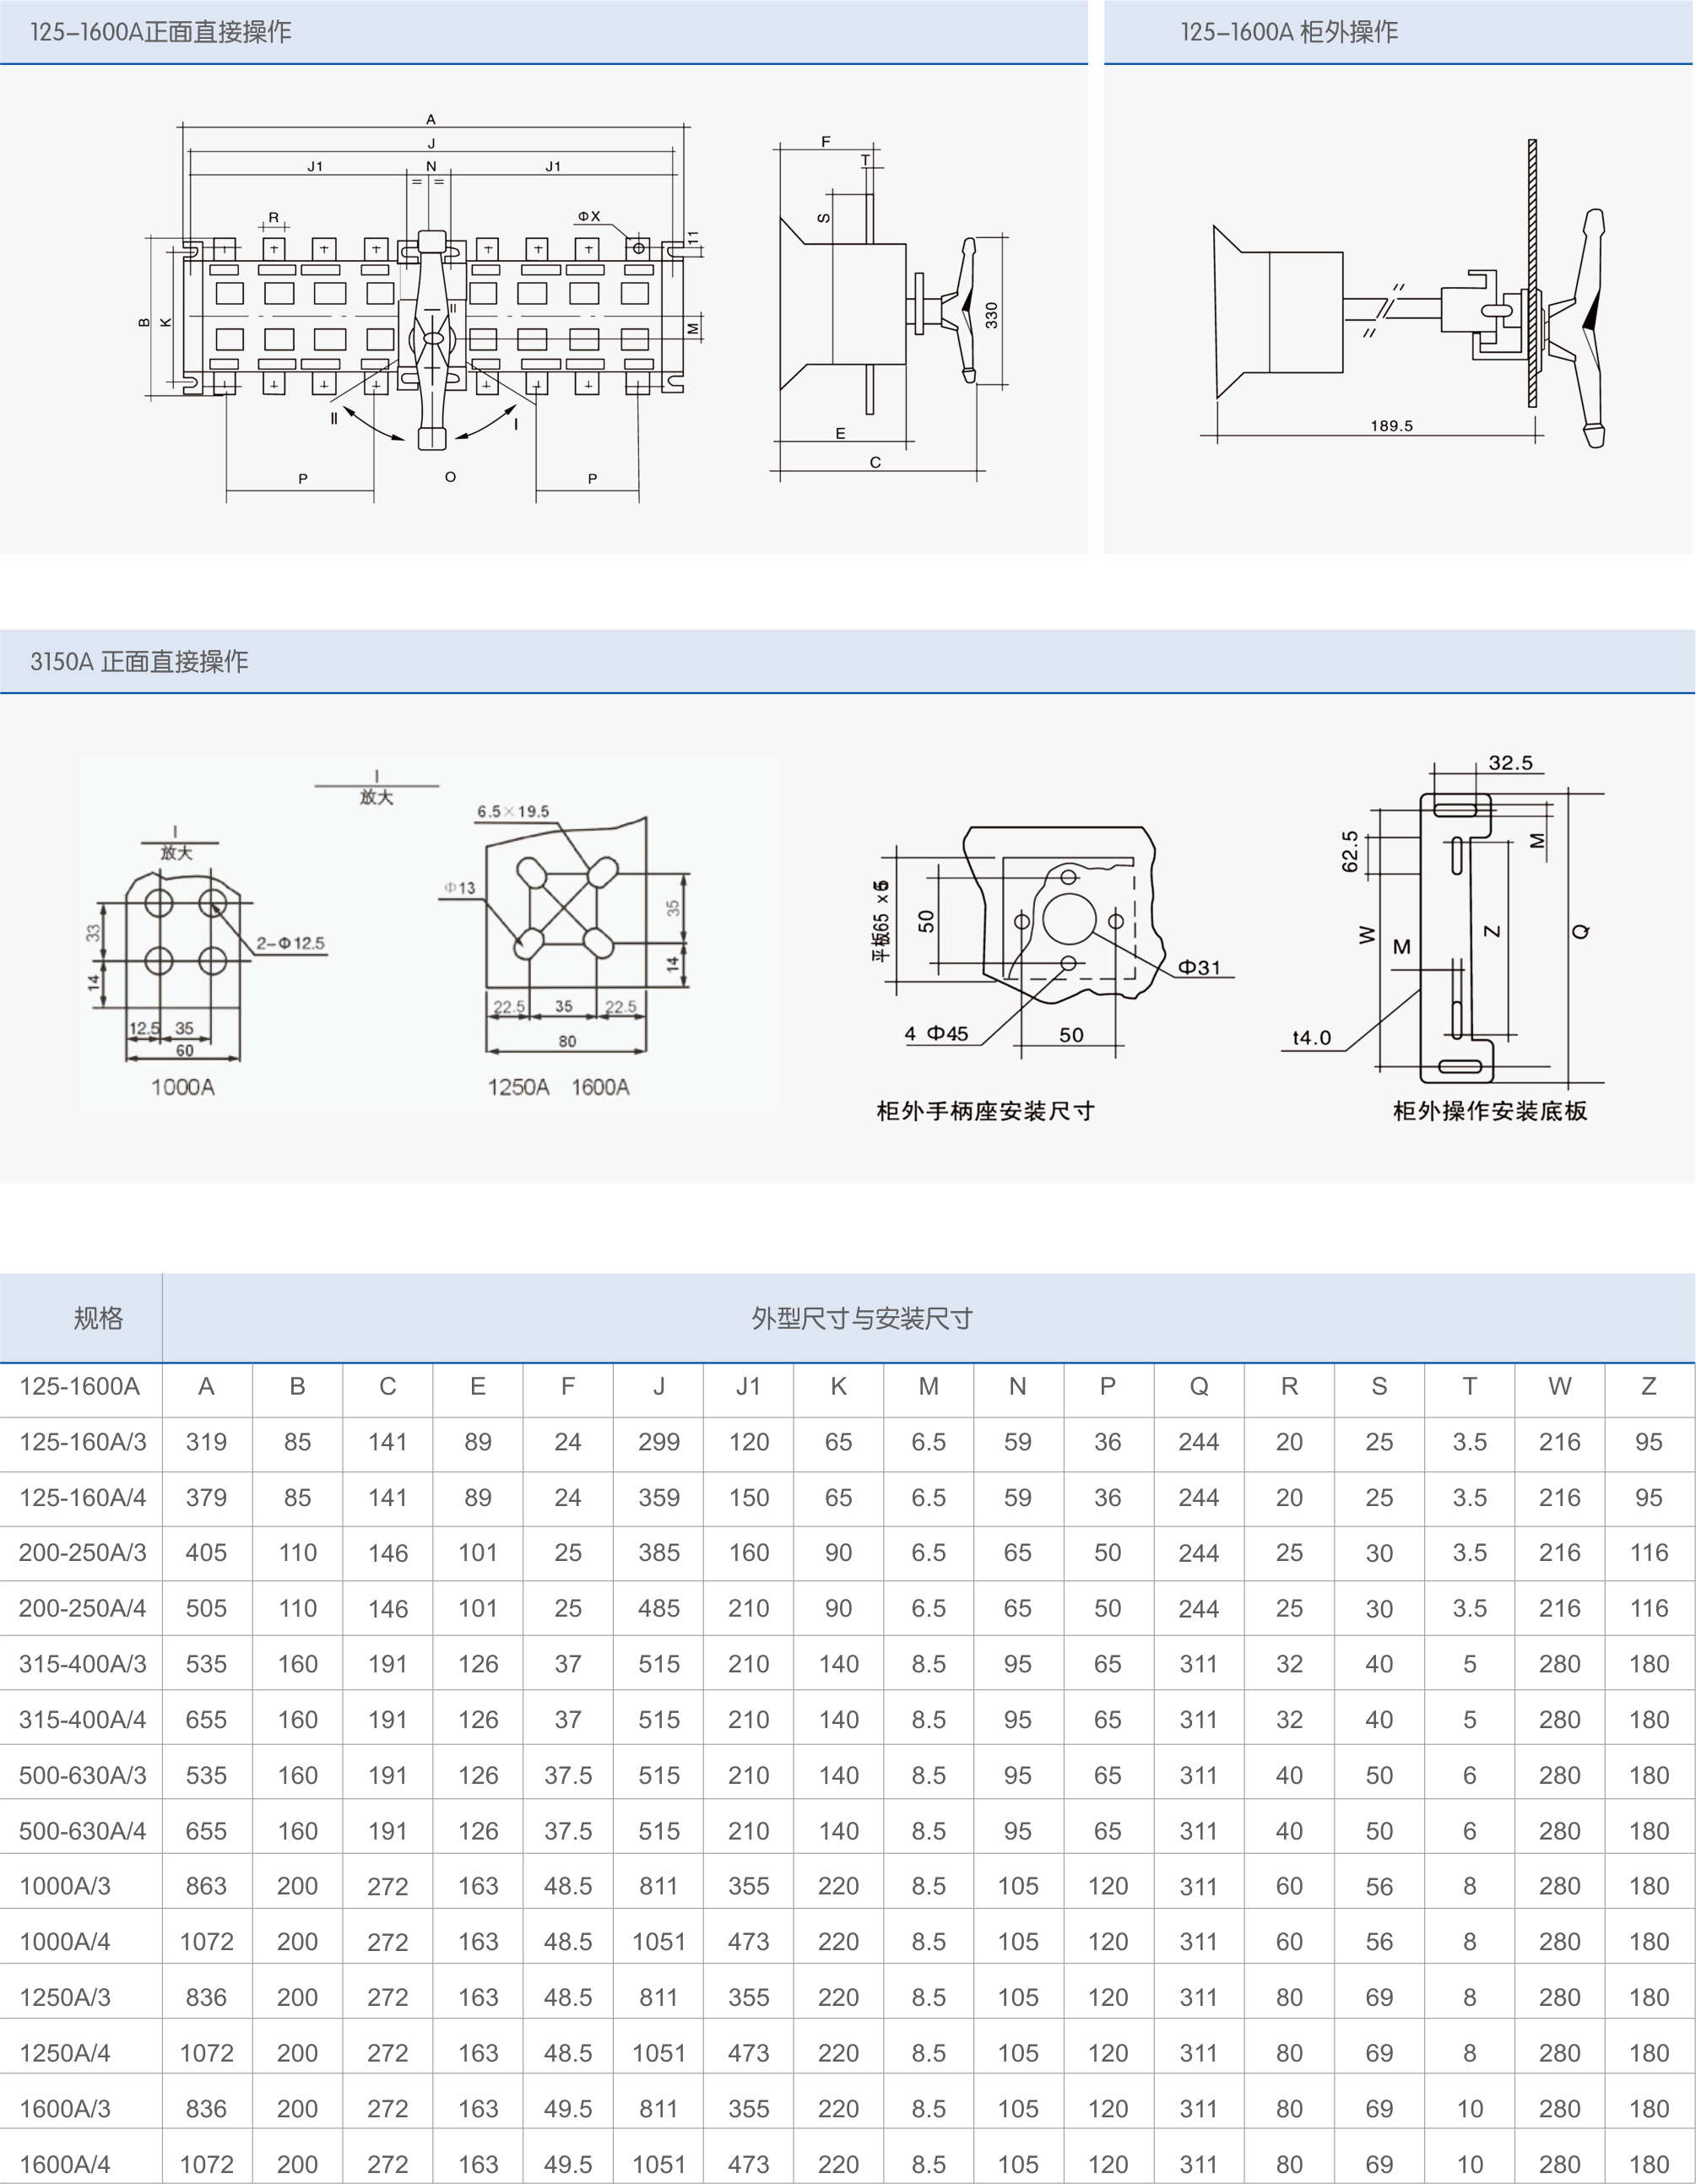1696x2184 pixels.
Task: Click value '863' in the 1000A/3 row
Action: coord(206,1886)
